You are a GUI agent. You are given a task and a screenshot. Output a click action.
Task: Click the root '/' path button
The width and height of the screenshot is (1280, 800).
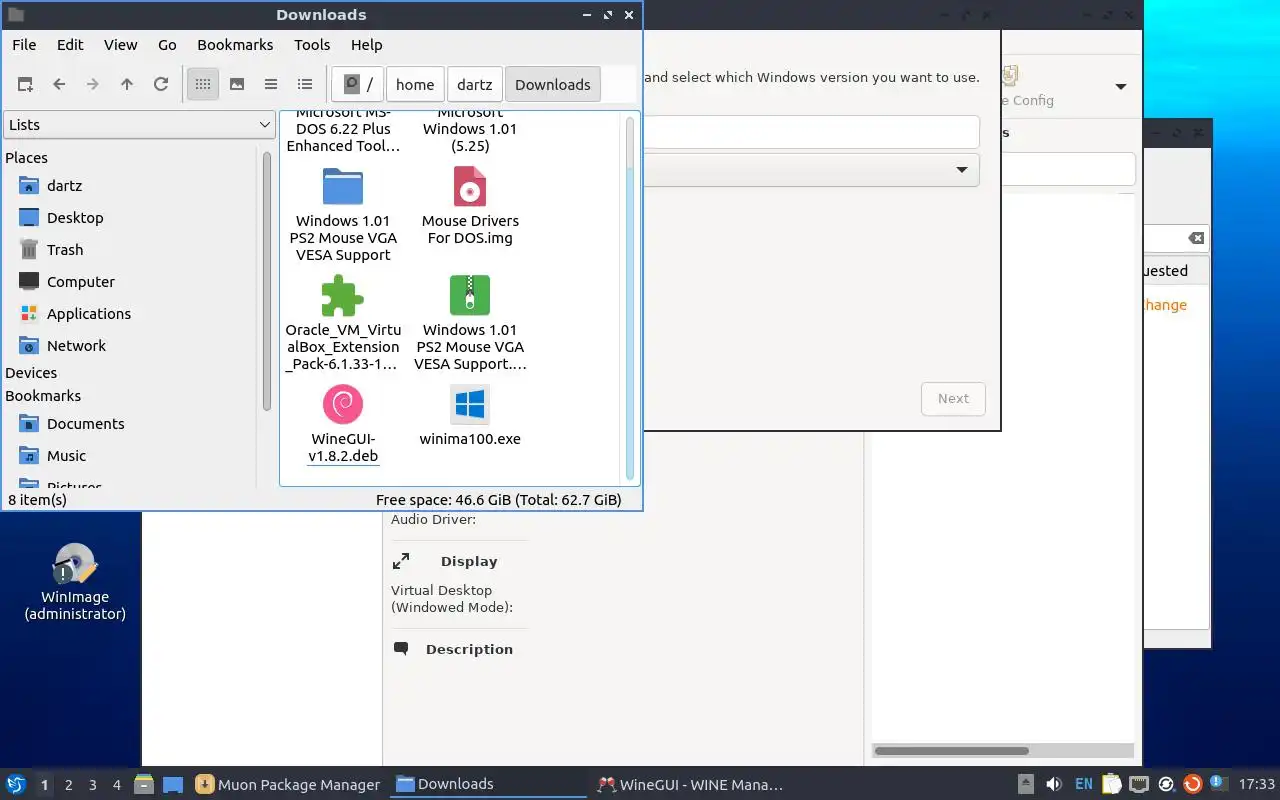[358, 85]
